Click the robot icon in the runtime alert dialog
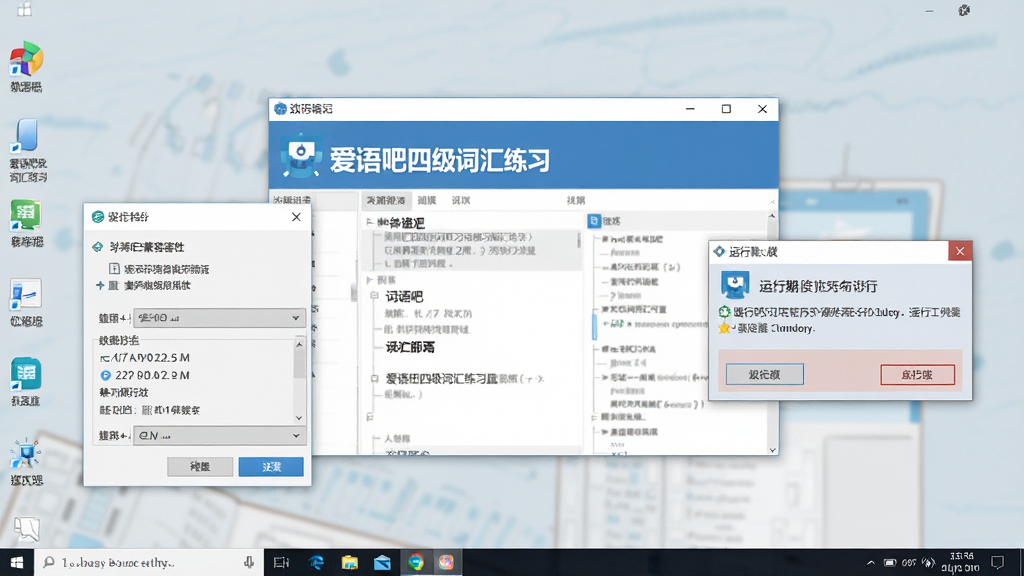Screen dimensions: 1024x576 tap(735, 285)
